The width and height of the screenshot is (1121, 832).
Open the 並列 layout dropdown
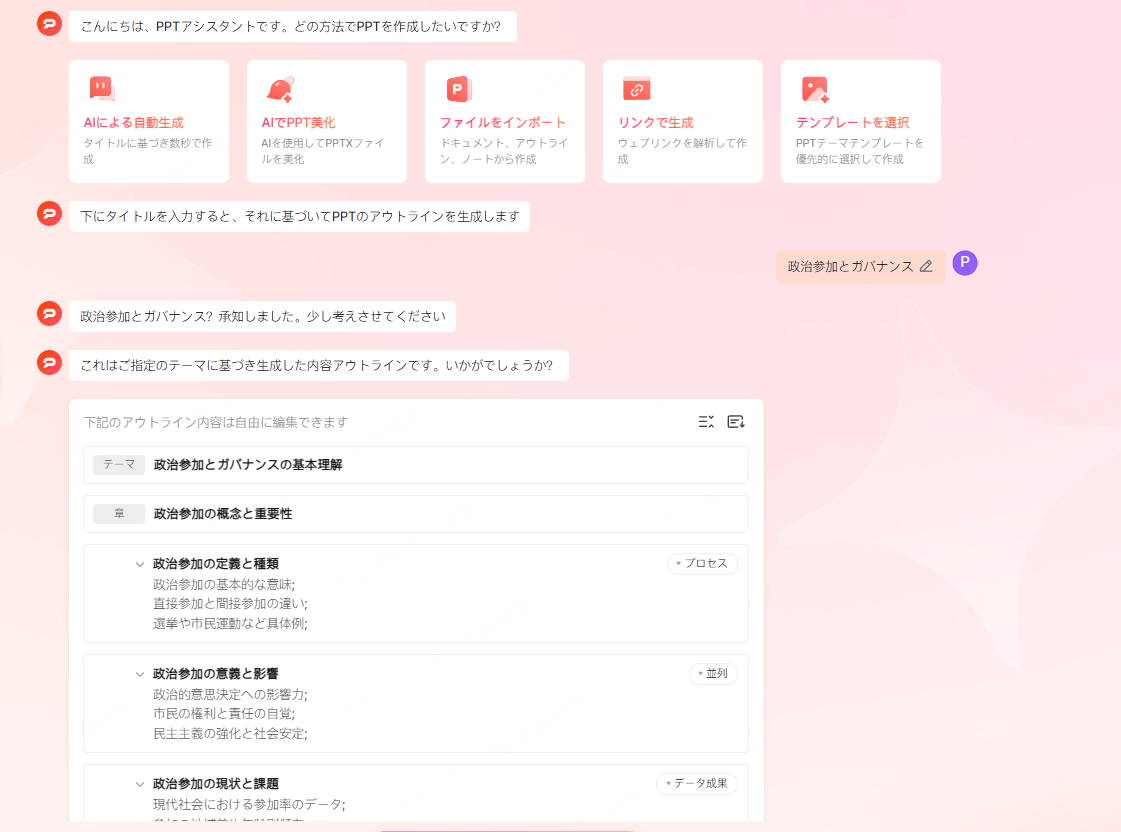713,674
